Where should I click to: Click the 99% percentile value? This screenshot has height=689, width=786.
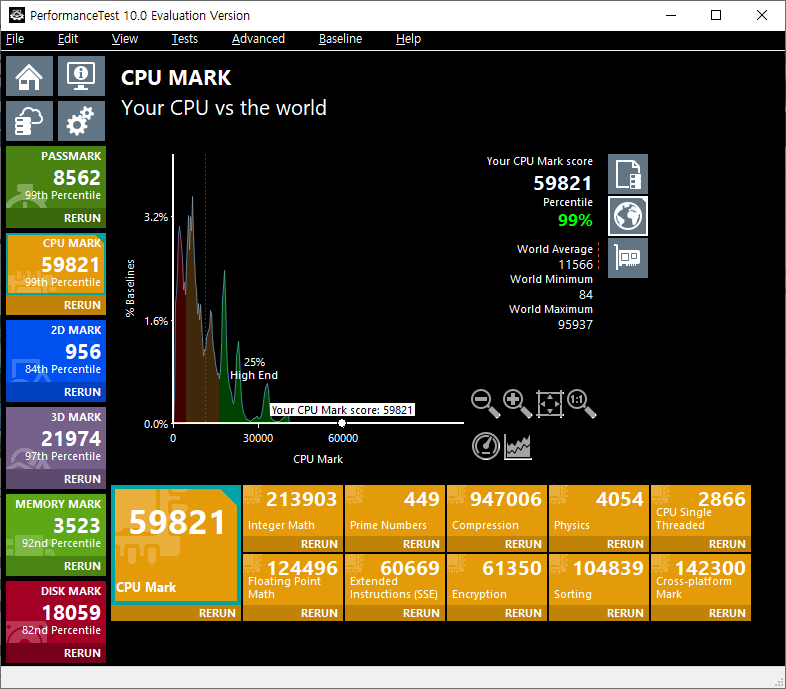point(575,220)
